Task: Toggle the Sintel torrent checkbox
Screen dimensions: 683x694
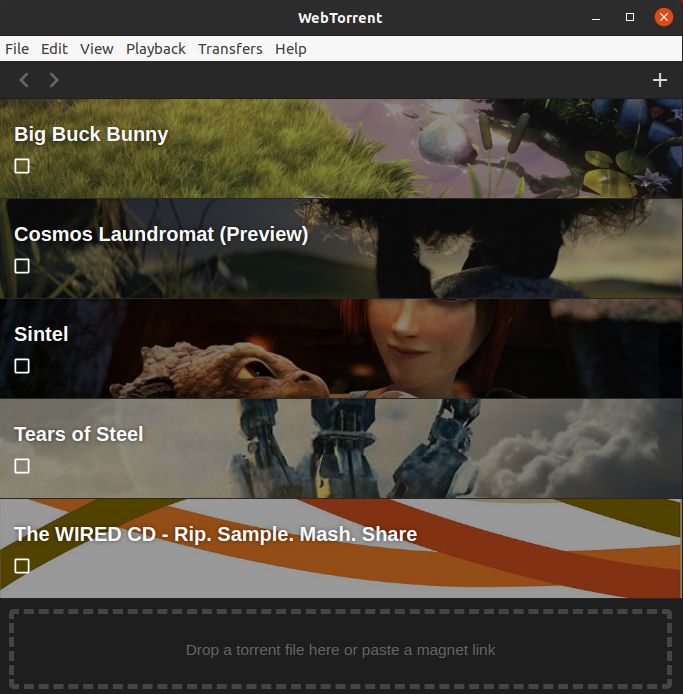Action: tap(22, 366)
